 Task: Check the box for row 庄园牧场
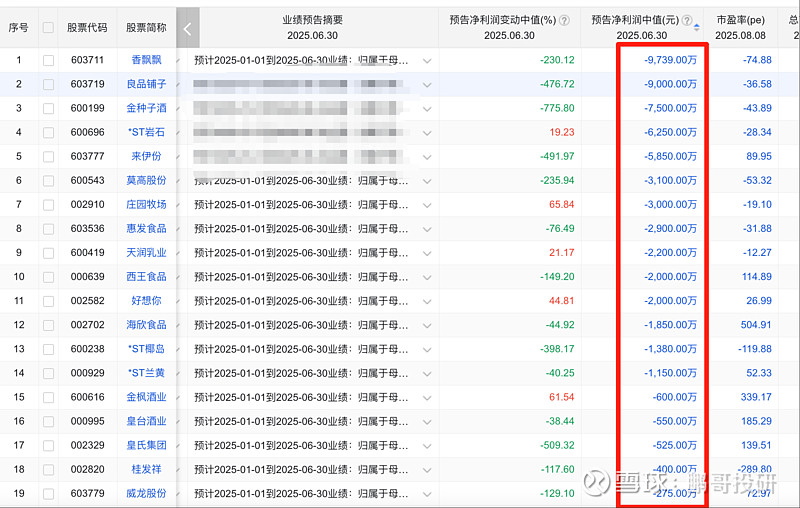click(48, 205)
